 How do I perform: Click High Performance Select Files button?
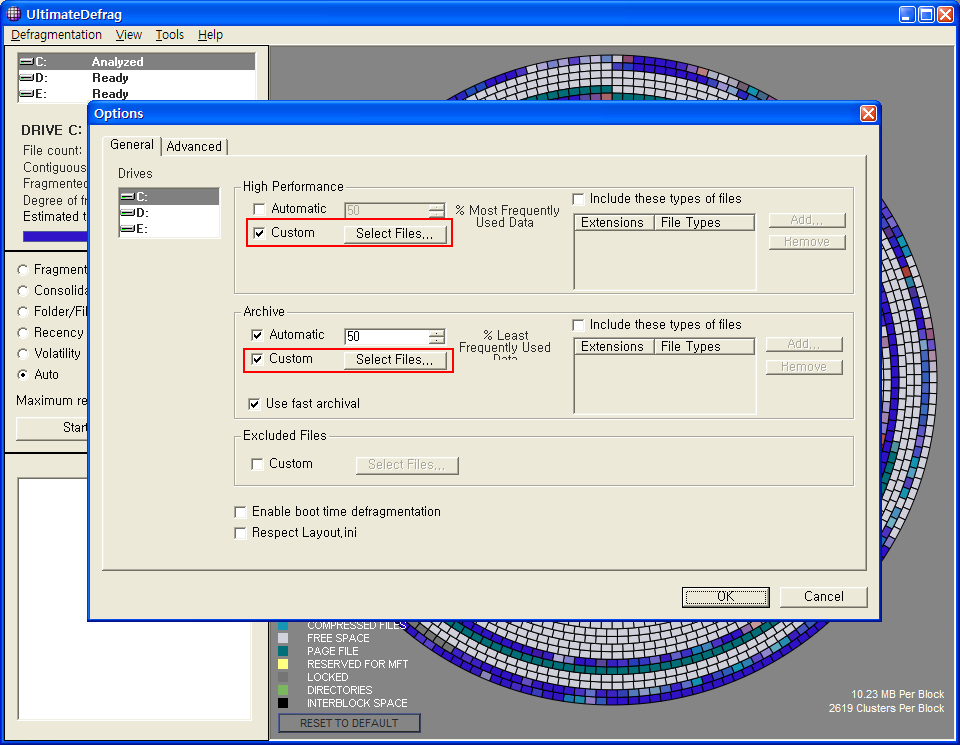click(395, 234)
